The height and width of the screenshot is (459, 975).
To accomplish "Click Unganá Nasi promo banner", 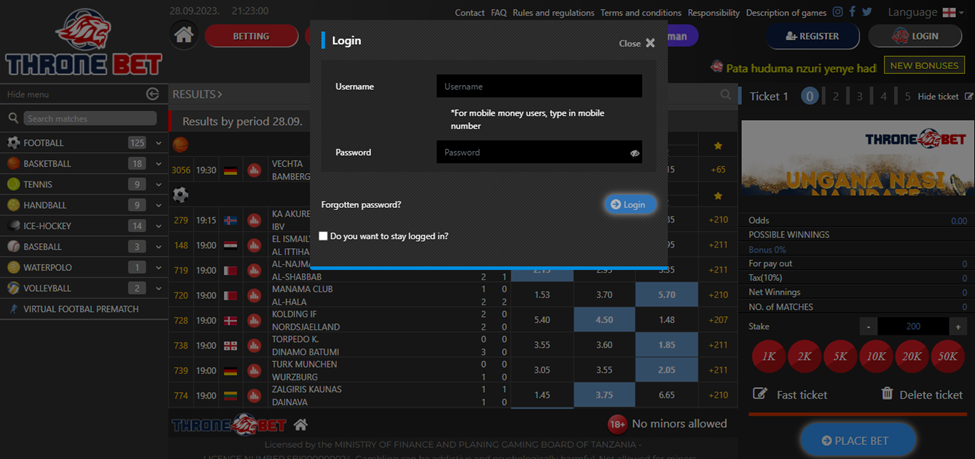I will coord(857,158).
